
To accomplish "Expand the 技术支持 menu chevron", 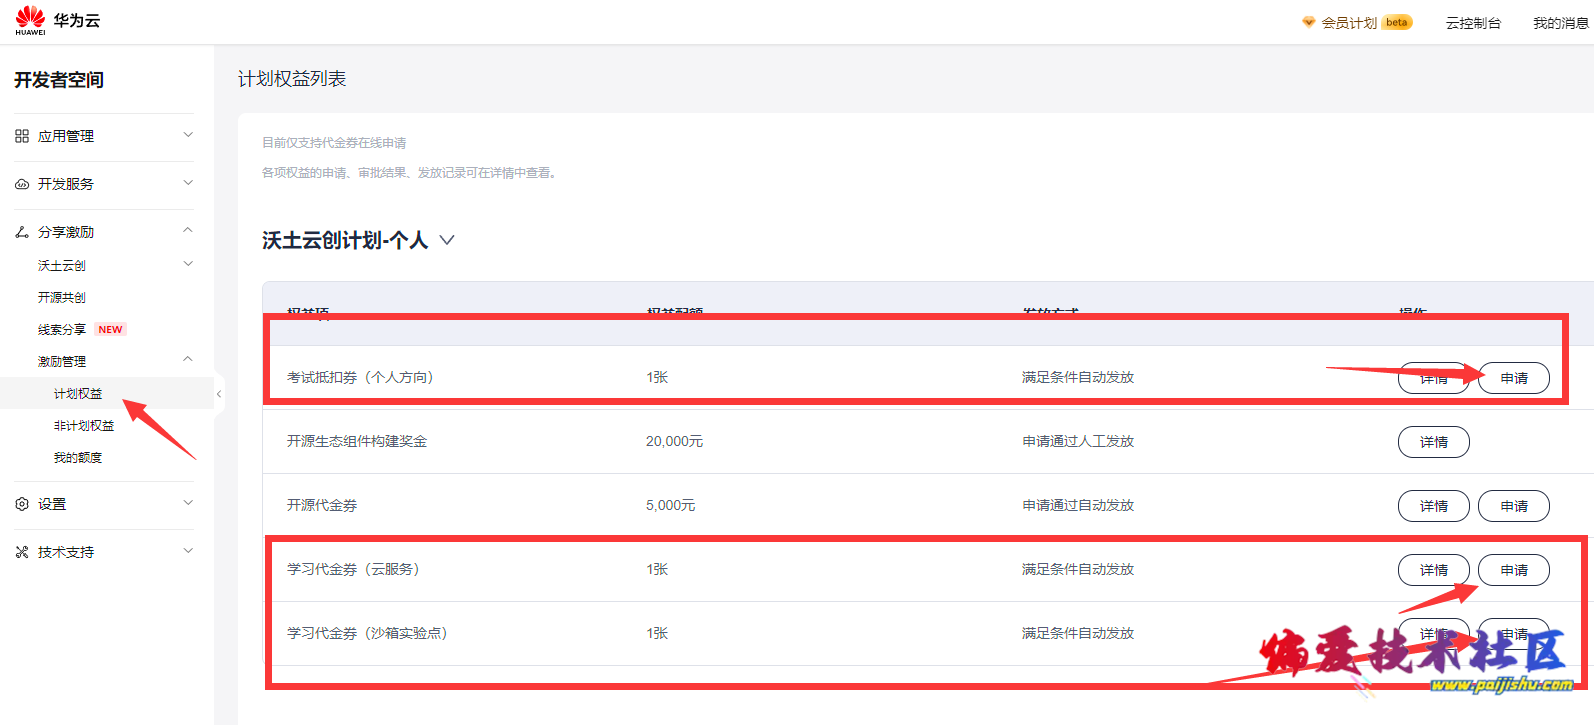I will [188, 551].
